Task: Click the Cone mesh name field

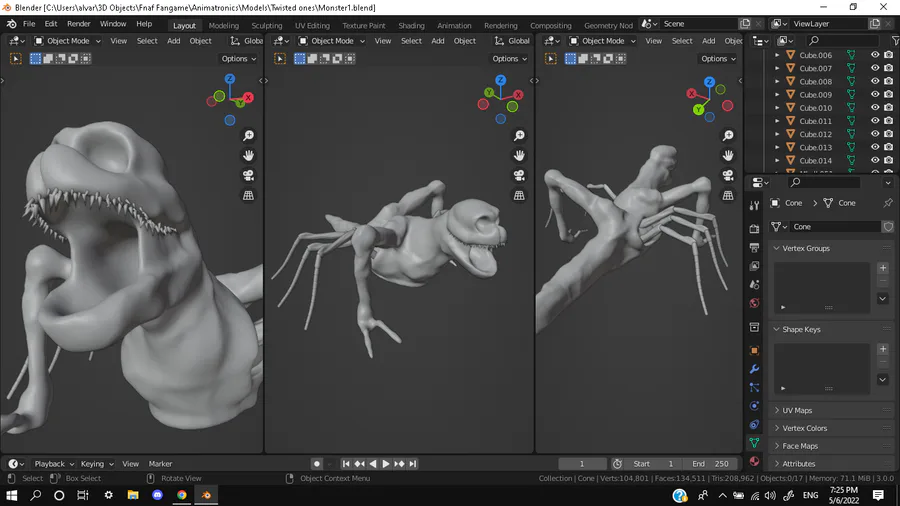Action: pyautogui.click(x=835, y=227)
